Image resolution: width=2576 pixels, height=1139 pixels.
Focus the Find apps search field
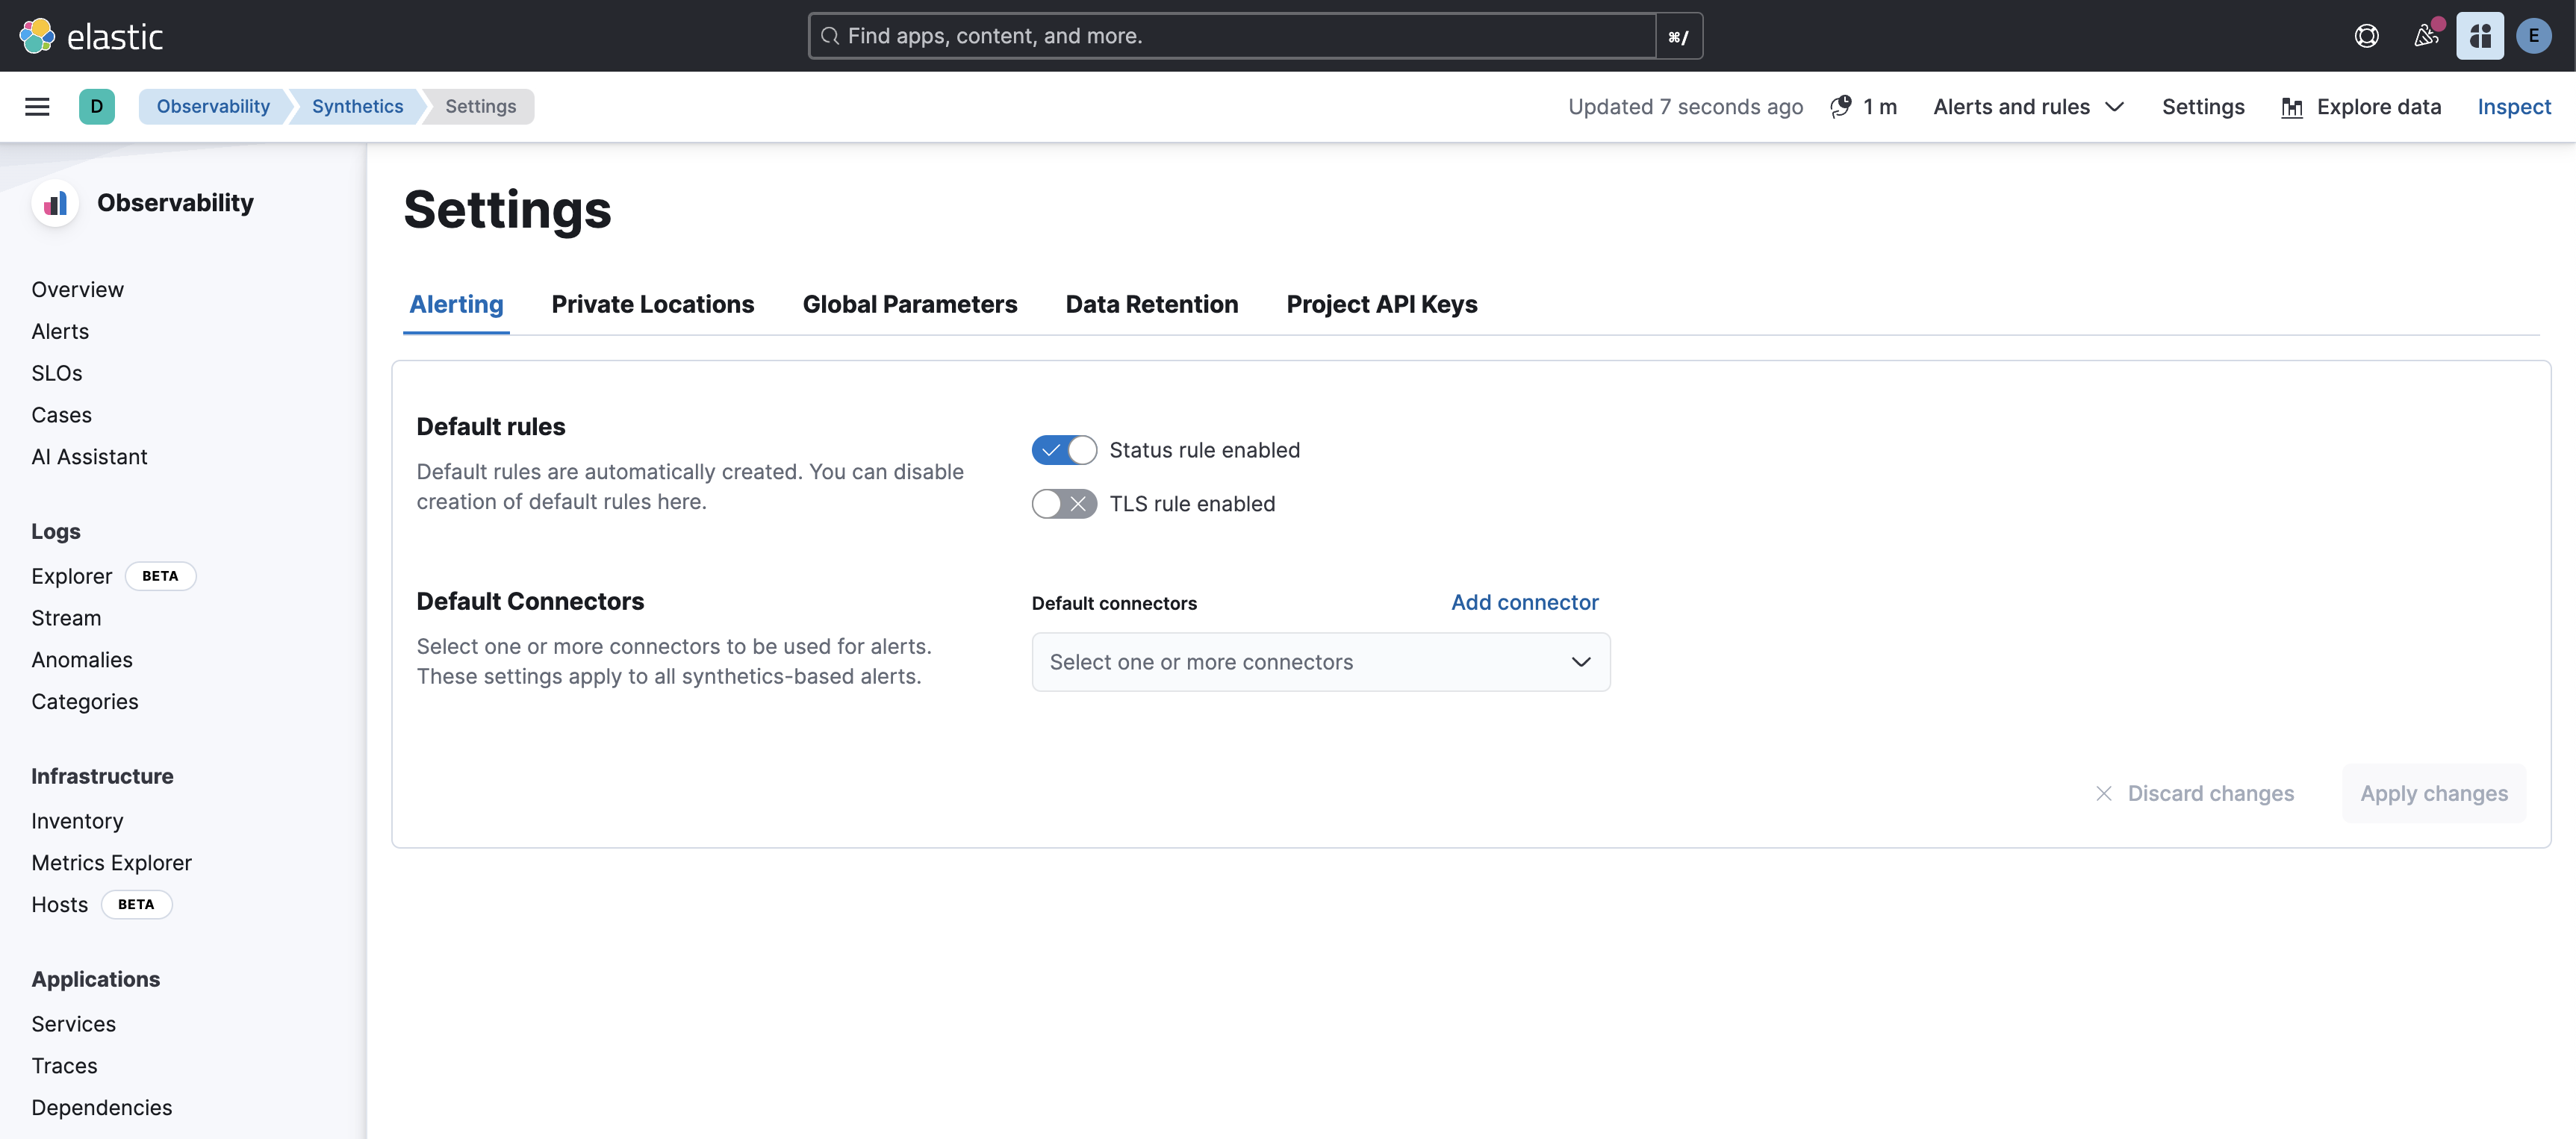tap(1232, 36)
